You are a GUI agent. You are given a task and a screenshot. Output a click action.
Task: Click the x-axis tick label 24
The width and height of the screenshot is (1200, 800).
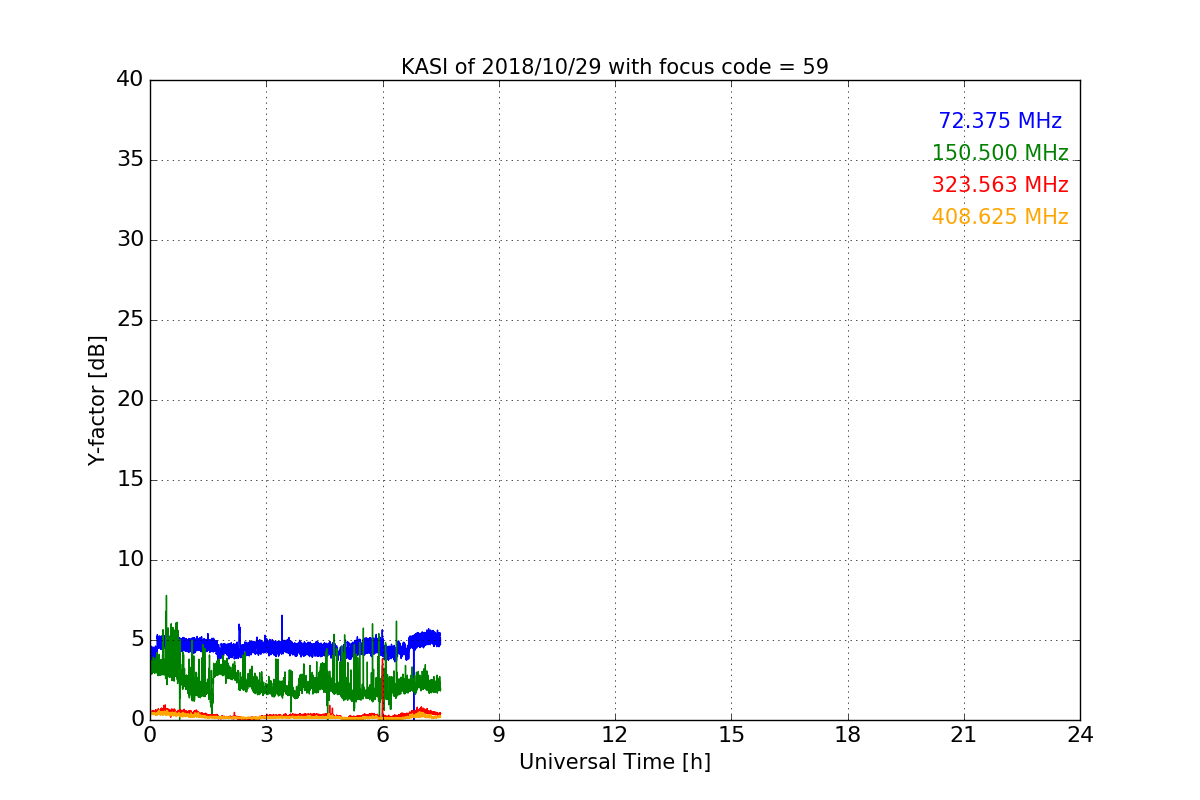pyautogui.click(x=1080, y=735)
